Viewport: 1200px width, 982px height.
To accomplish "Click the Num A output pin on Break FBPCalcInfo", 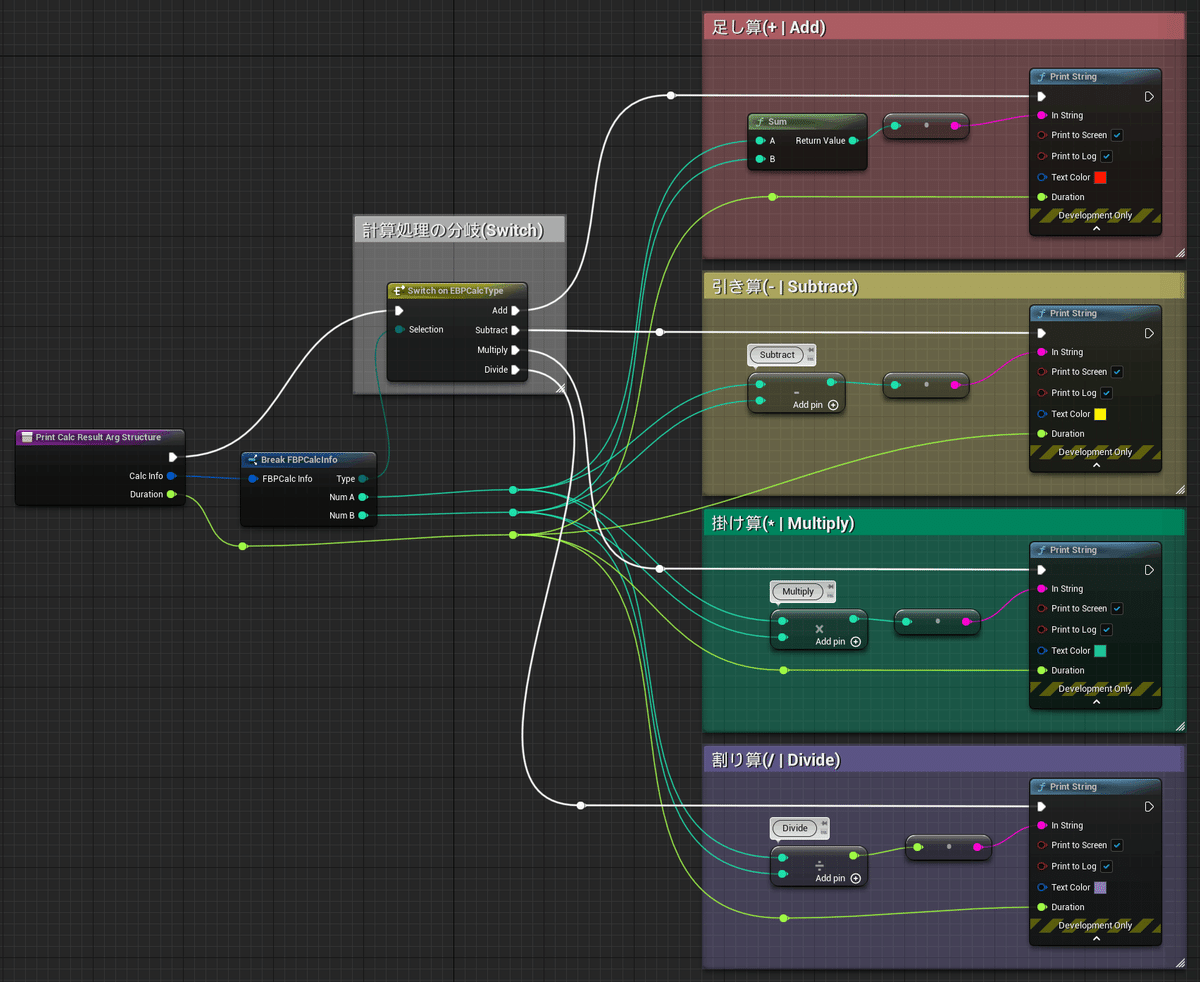I will click(x=363, y=497).
